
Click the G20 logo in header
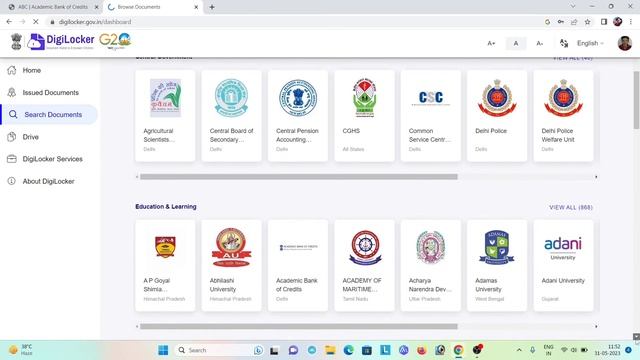[115, 41]
